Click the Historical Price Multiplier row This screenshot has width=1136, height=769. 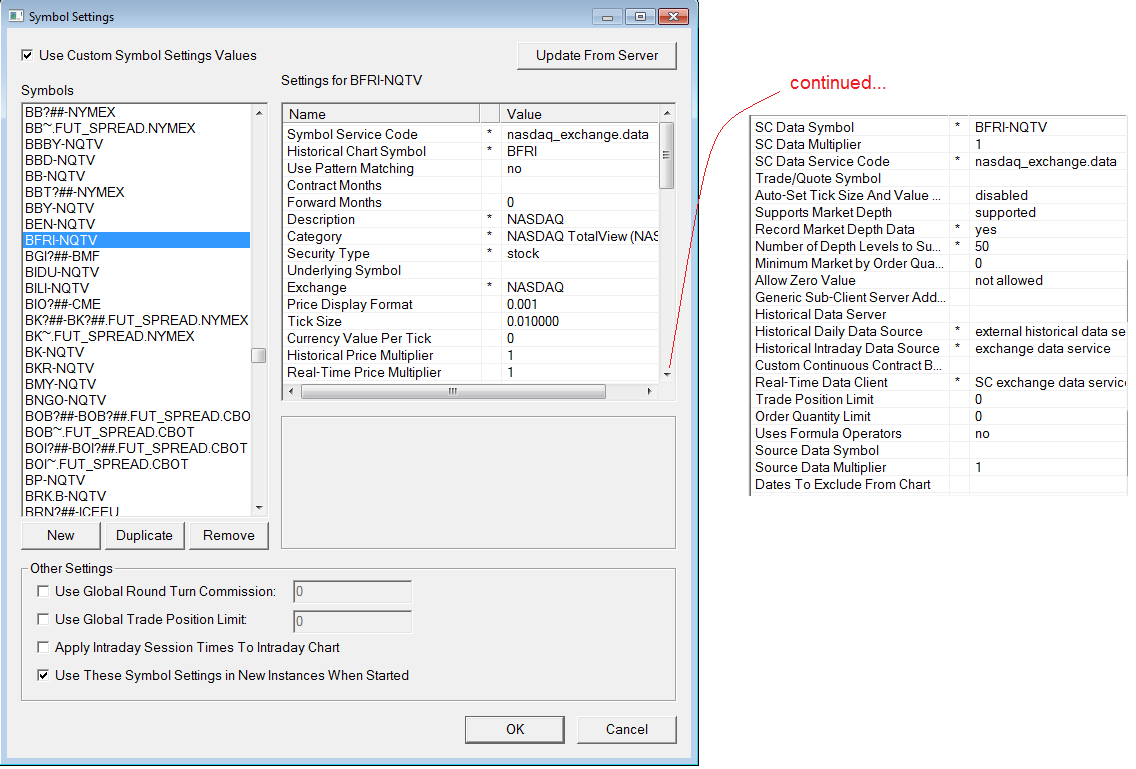point(471,356)
